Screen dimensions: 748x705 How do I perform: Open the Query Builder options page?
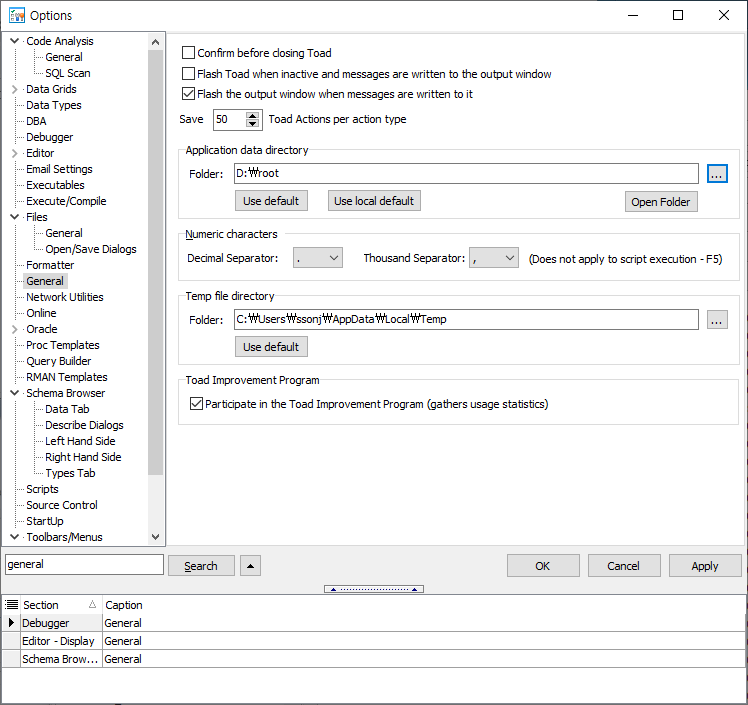pos(59,361)
